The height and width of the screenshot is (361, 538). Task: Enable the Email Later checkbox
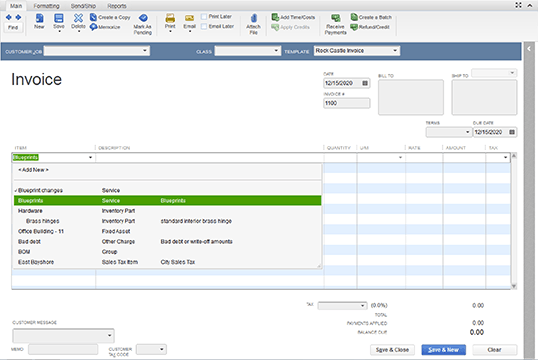[x=204, y=26]
